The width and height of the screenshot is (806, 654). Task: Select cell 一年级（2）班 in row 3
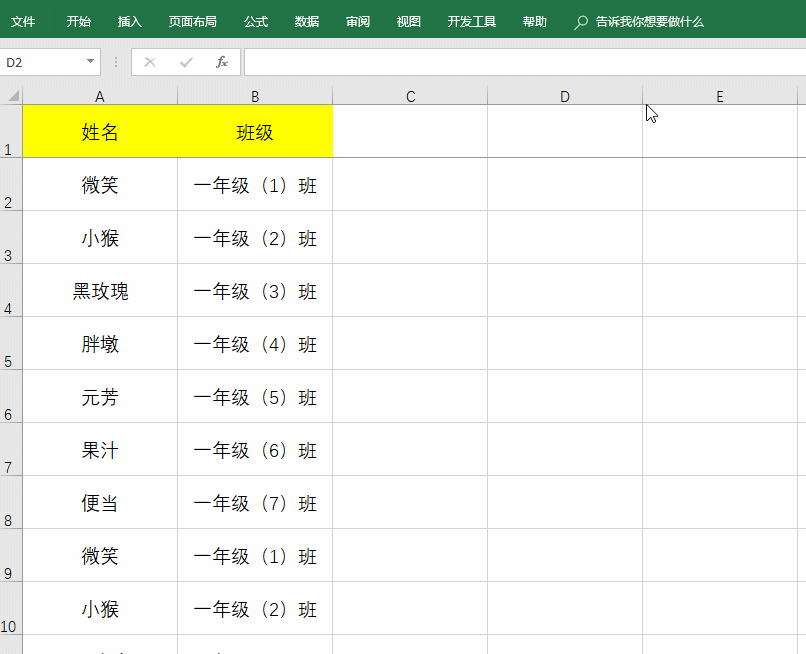tap(255, 237)
